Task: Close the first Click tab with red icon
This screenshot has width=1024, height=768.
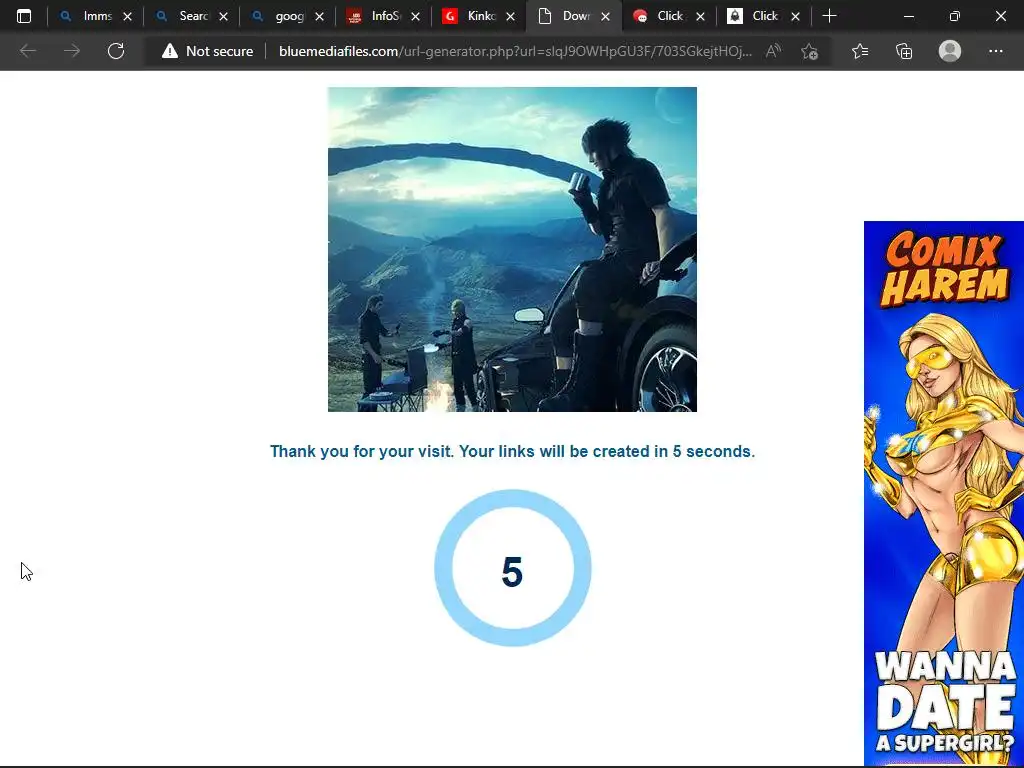Action: point(700,16)
